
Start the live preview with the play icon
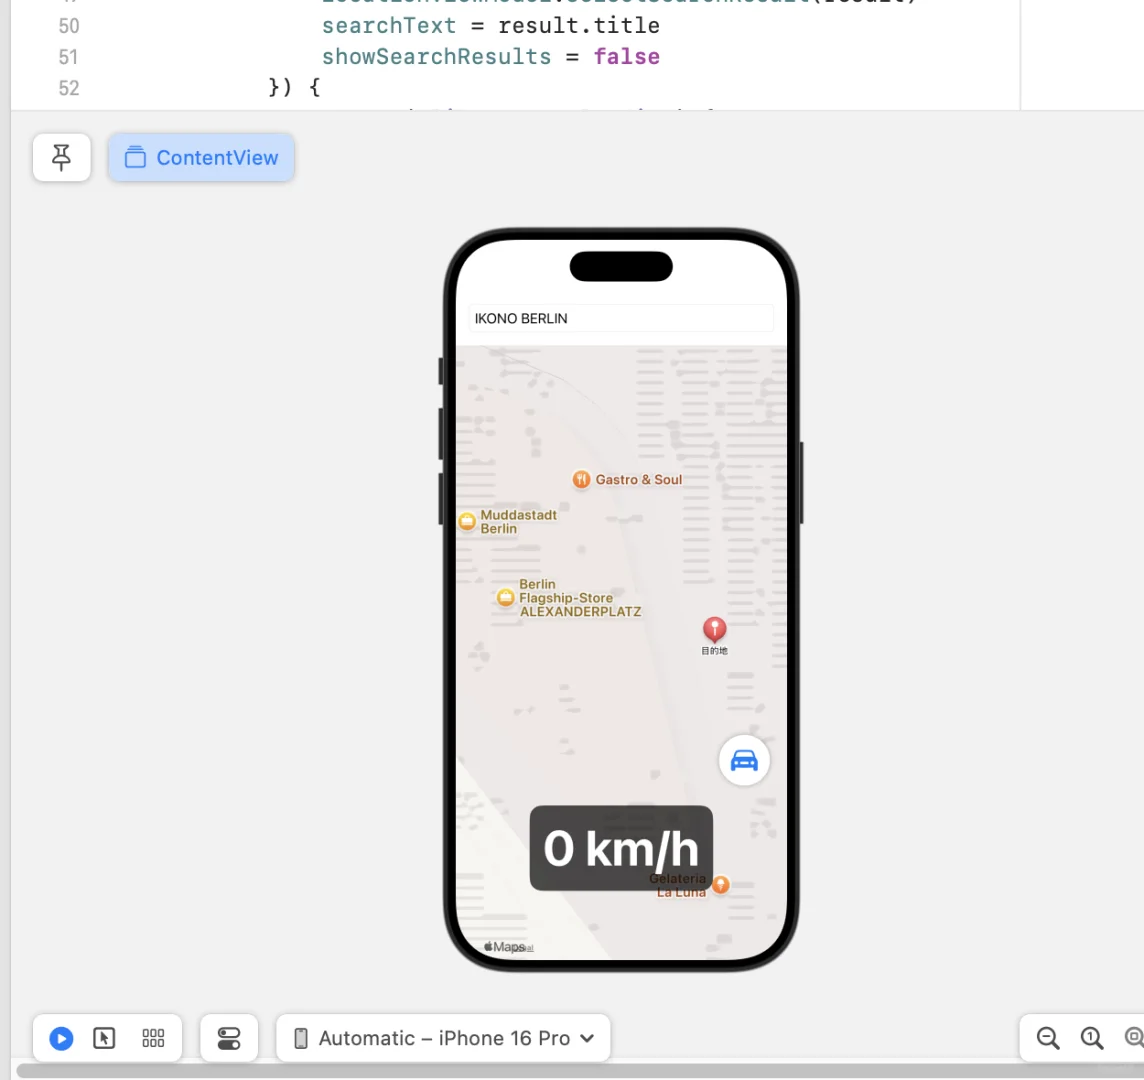tap(59, 1038)
